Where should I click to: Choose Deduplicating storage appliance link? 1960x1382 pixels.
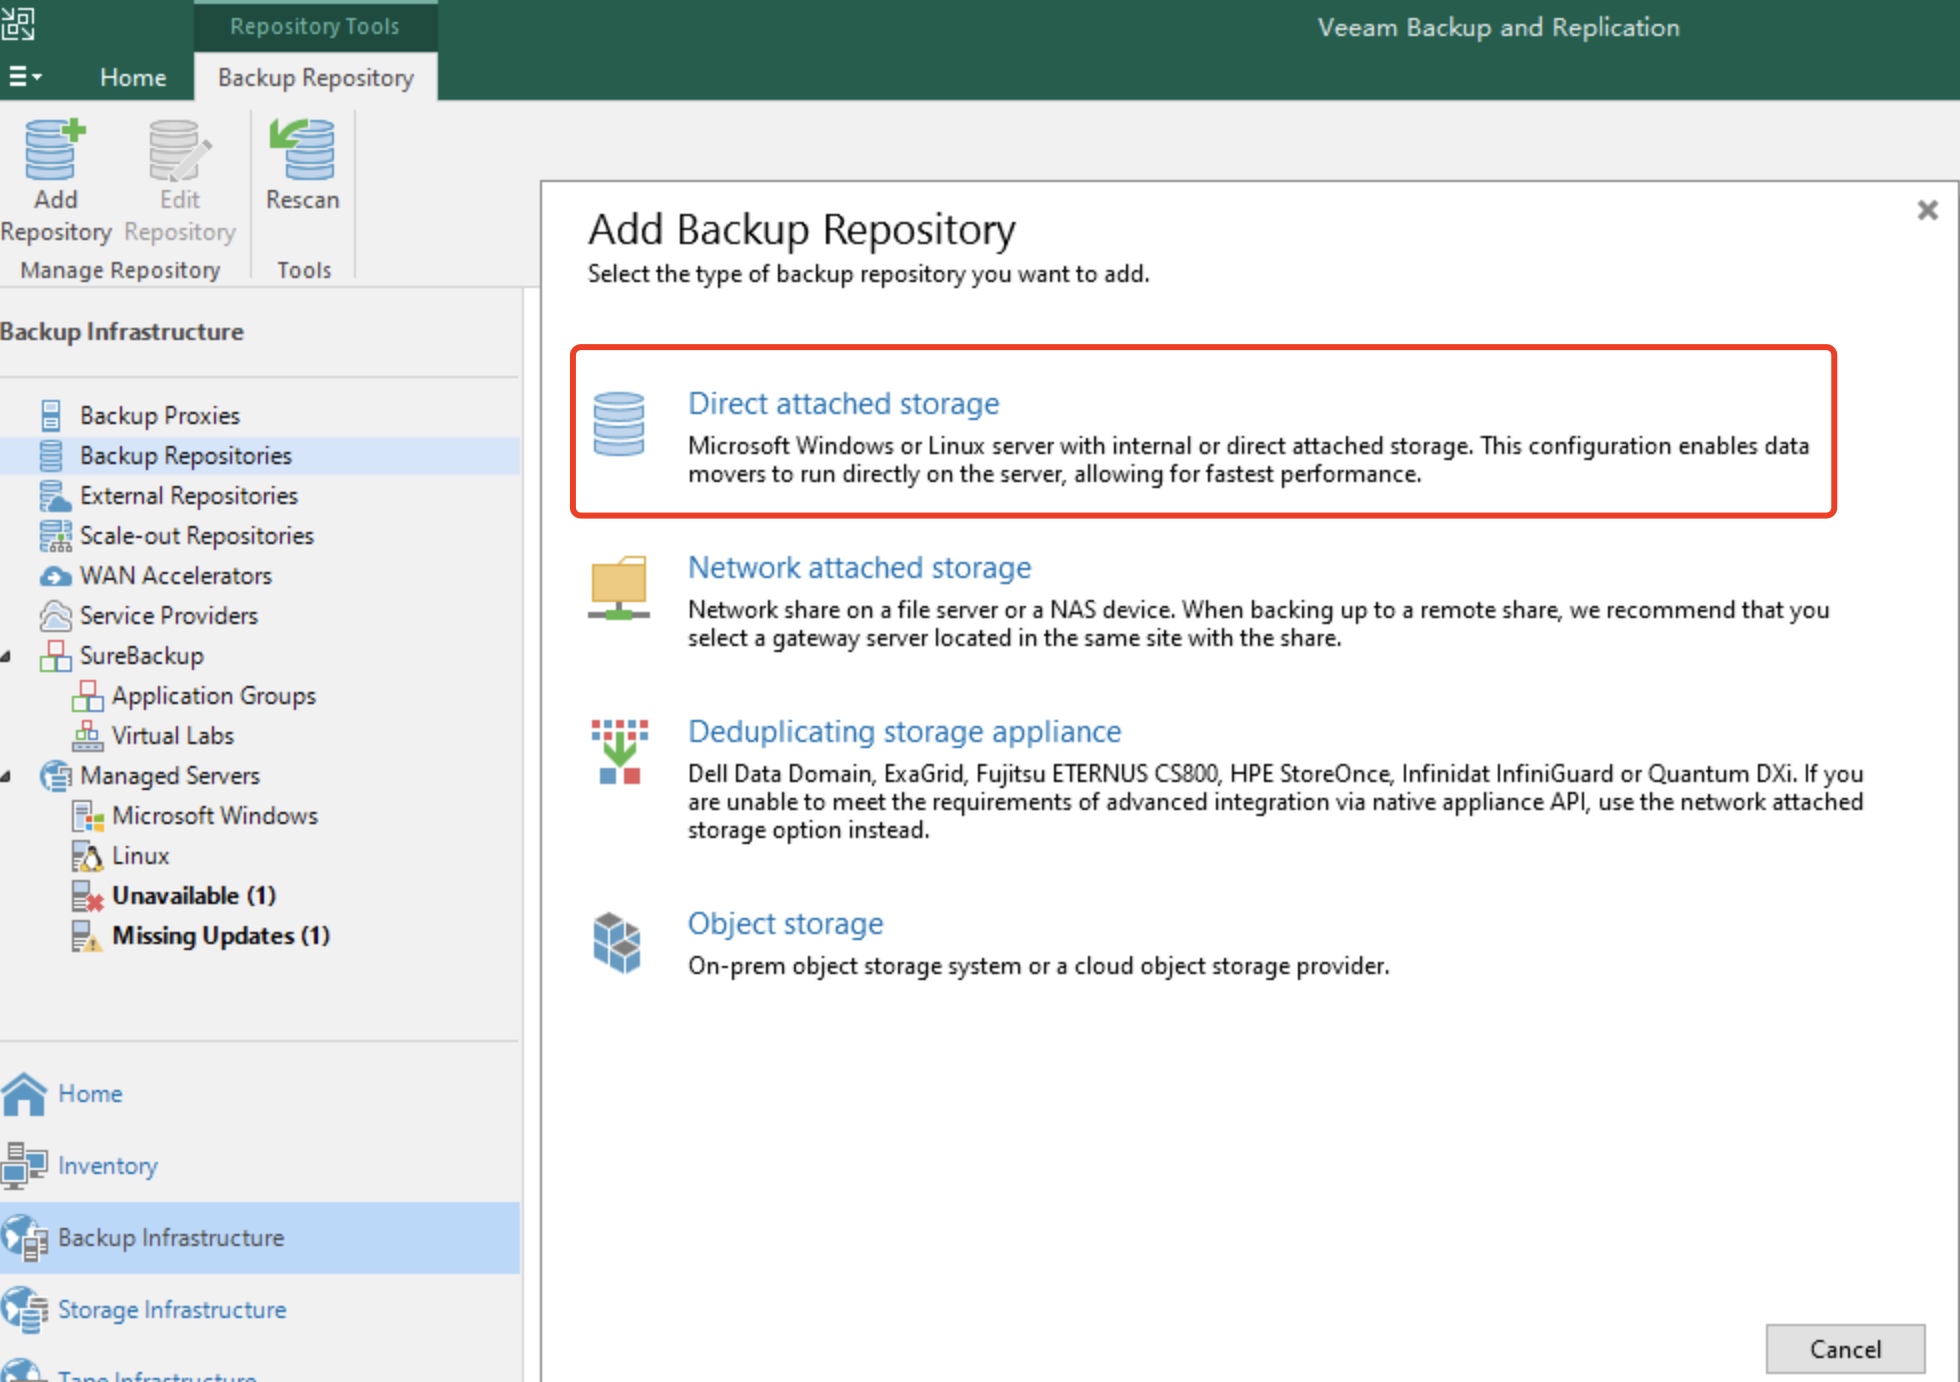(x=904, y=731)
